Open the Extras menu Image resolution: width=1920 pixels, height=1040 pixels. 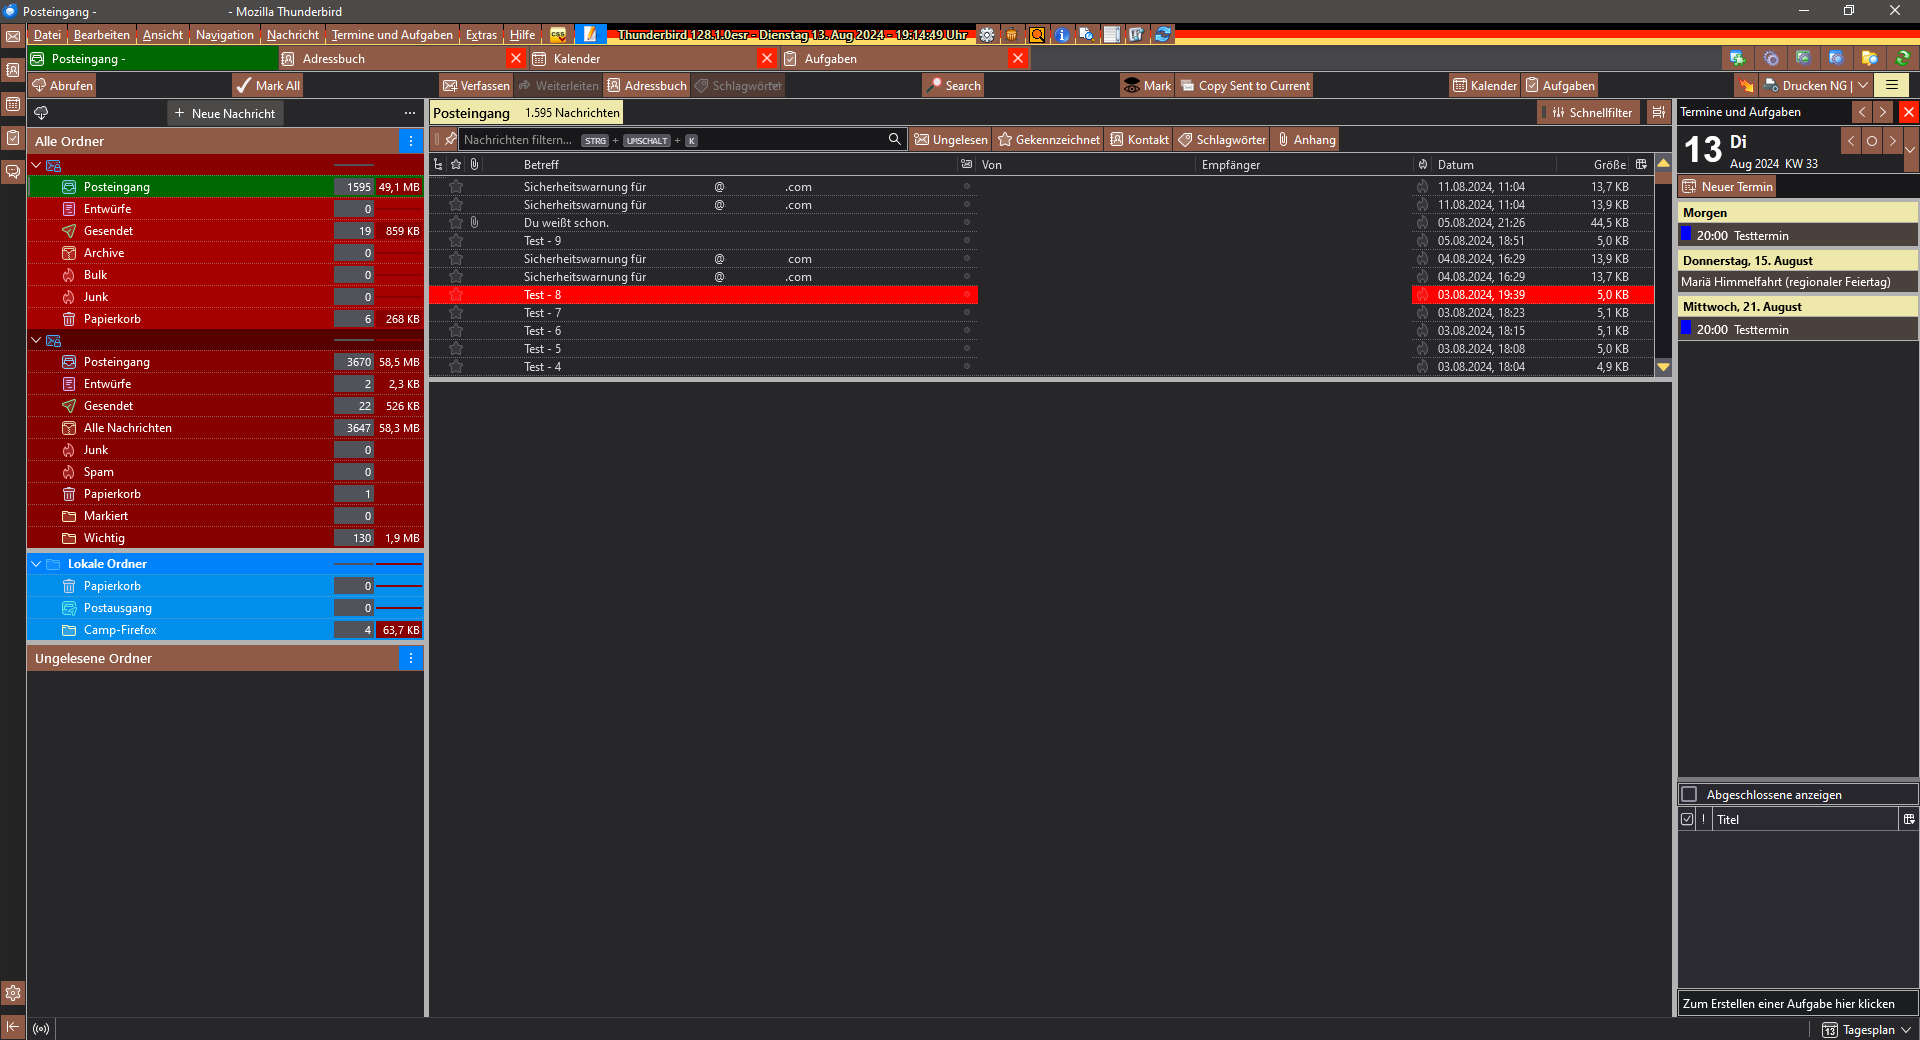(481, 35)
